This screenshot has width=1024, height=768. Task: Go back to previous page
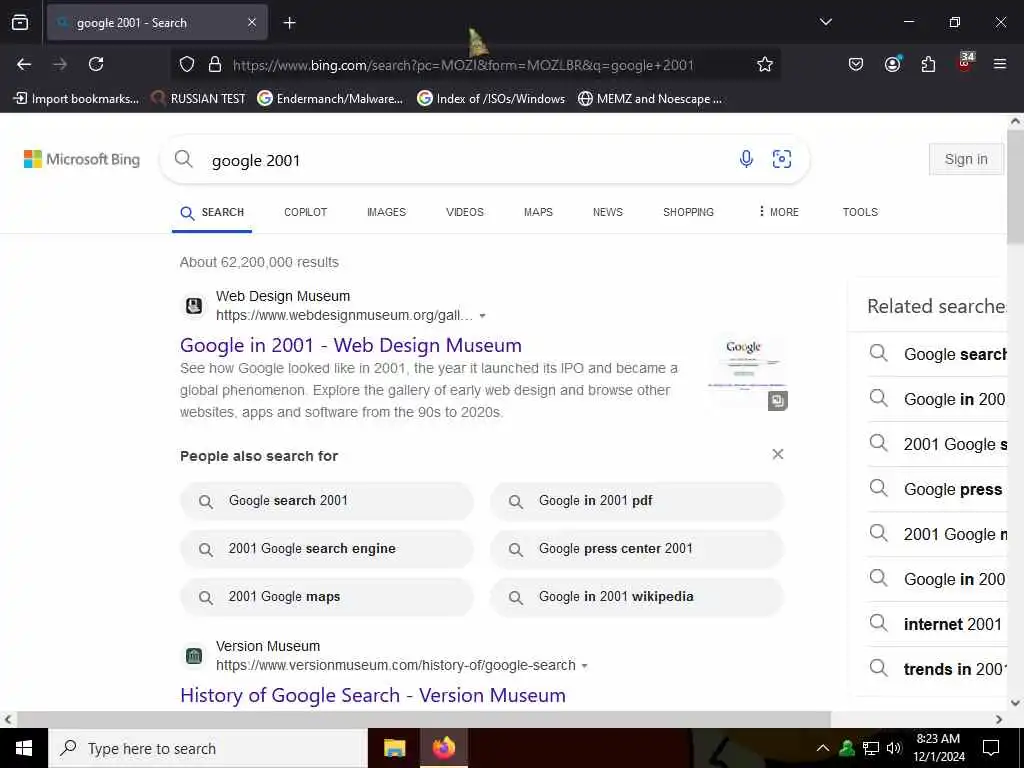(x=24, y=64)
